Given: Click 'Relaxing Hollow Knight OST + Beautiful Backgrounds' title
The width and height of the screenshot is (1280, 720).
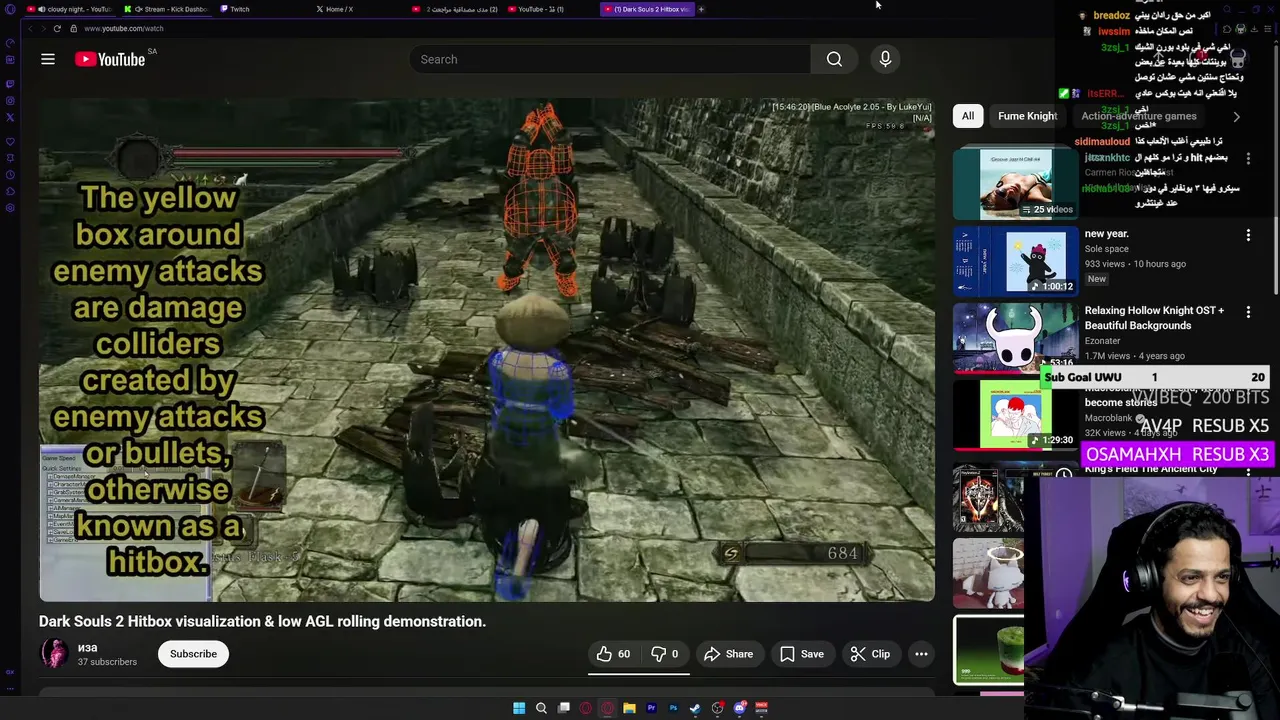Looking at the screenshot, I should (1154, 318).
